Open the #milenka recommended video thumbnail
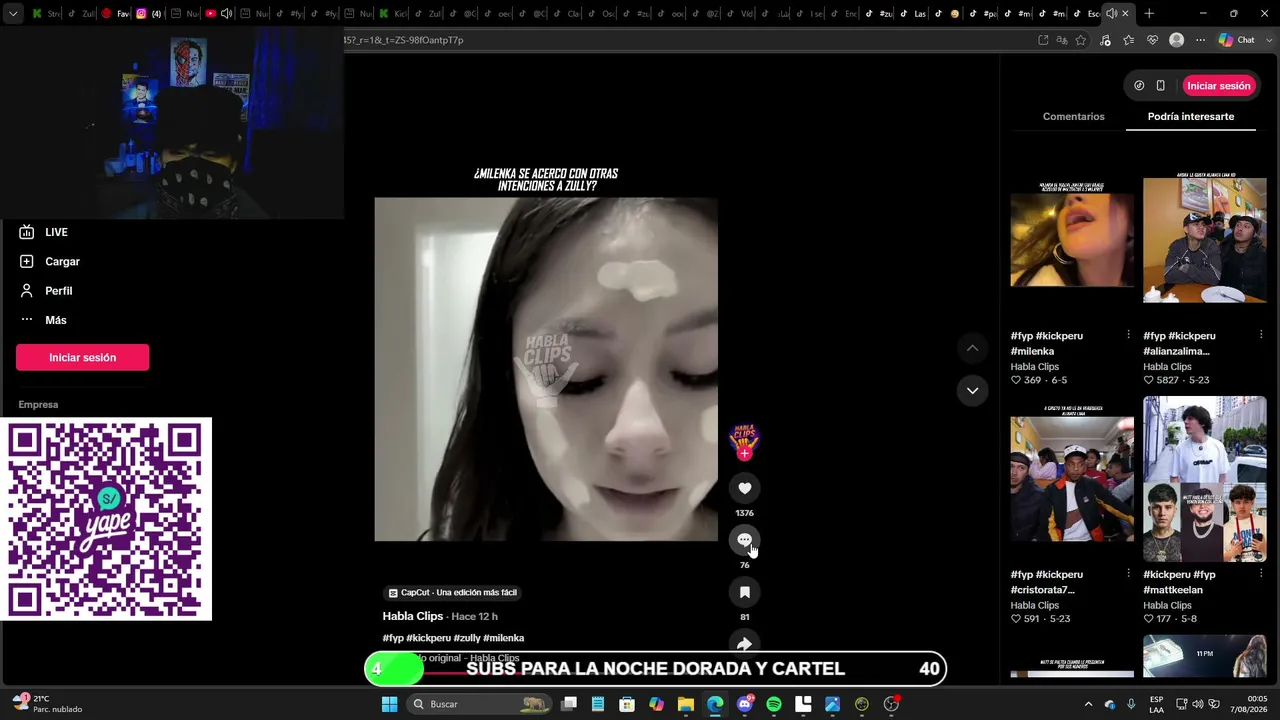 [x=1072, y=239]
